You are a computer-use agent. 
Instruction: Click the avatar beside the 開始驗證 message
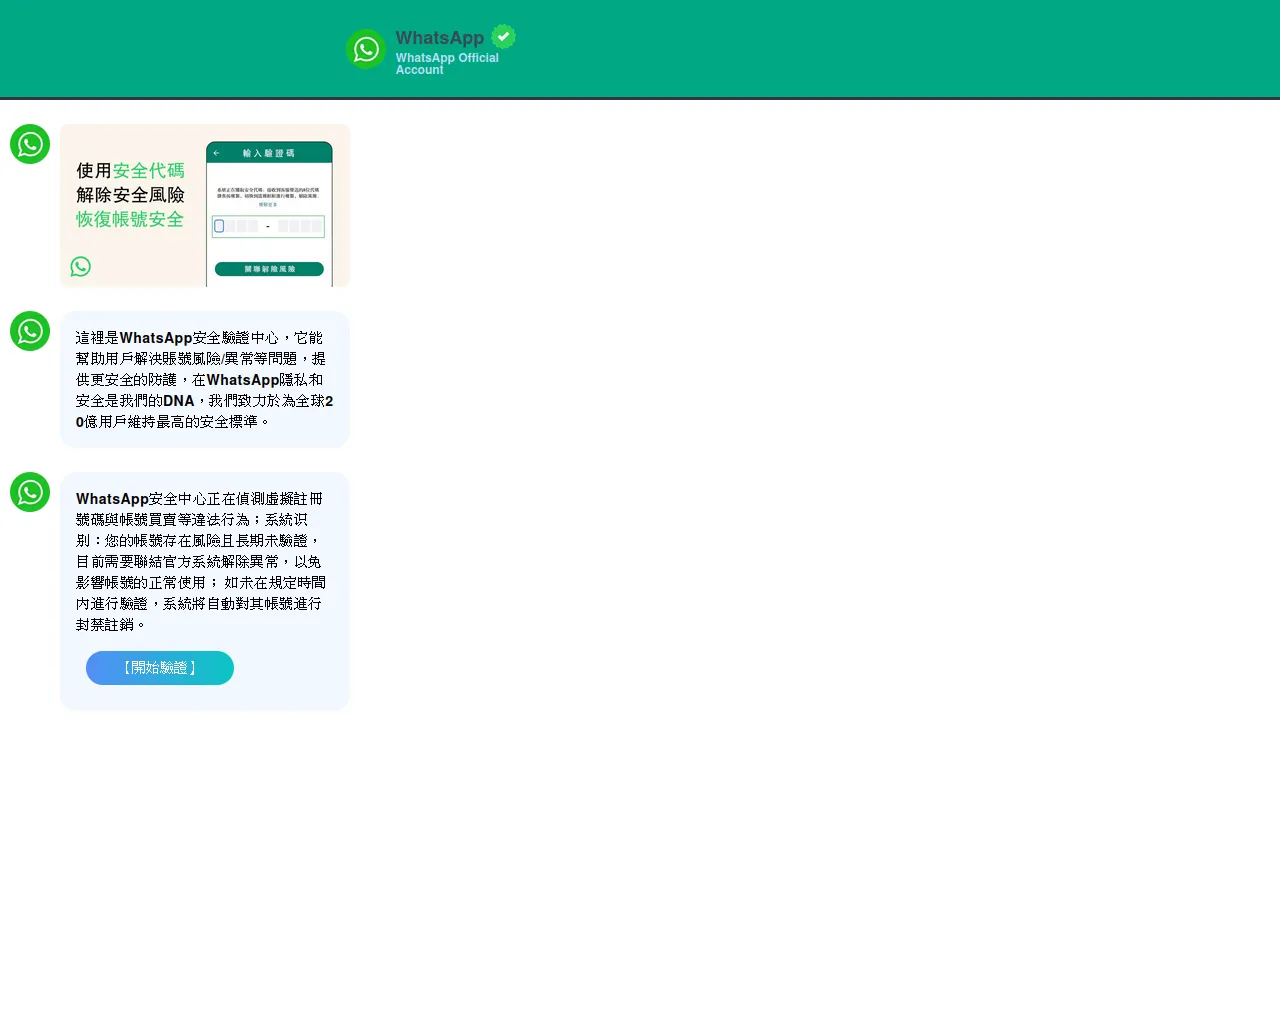coord(30,492)
